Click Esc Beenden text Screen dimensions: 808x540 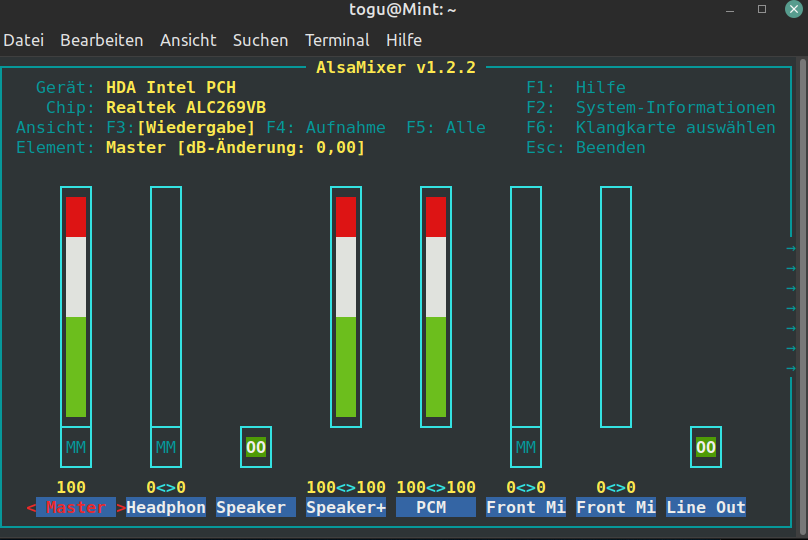[585, 147]
